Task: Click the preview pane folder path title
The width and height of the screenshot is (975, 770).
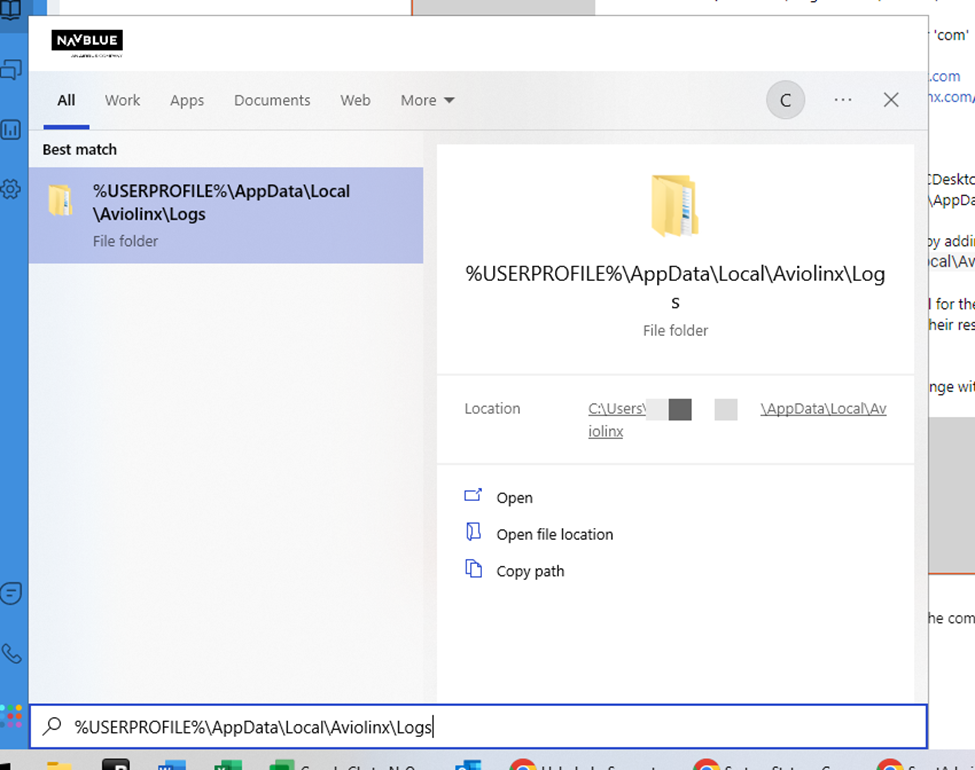Action: coord(675,287)
